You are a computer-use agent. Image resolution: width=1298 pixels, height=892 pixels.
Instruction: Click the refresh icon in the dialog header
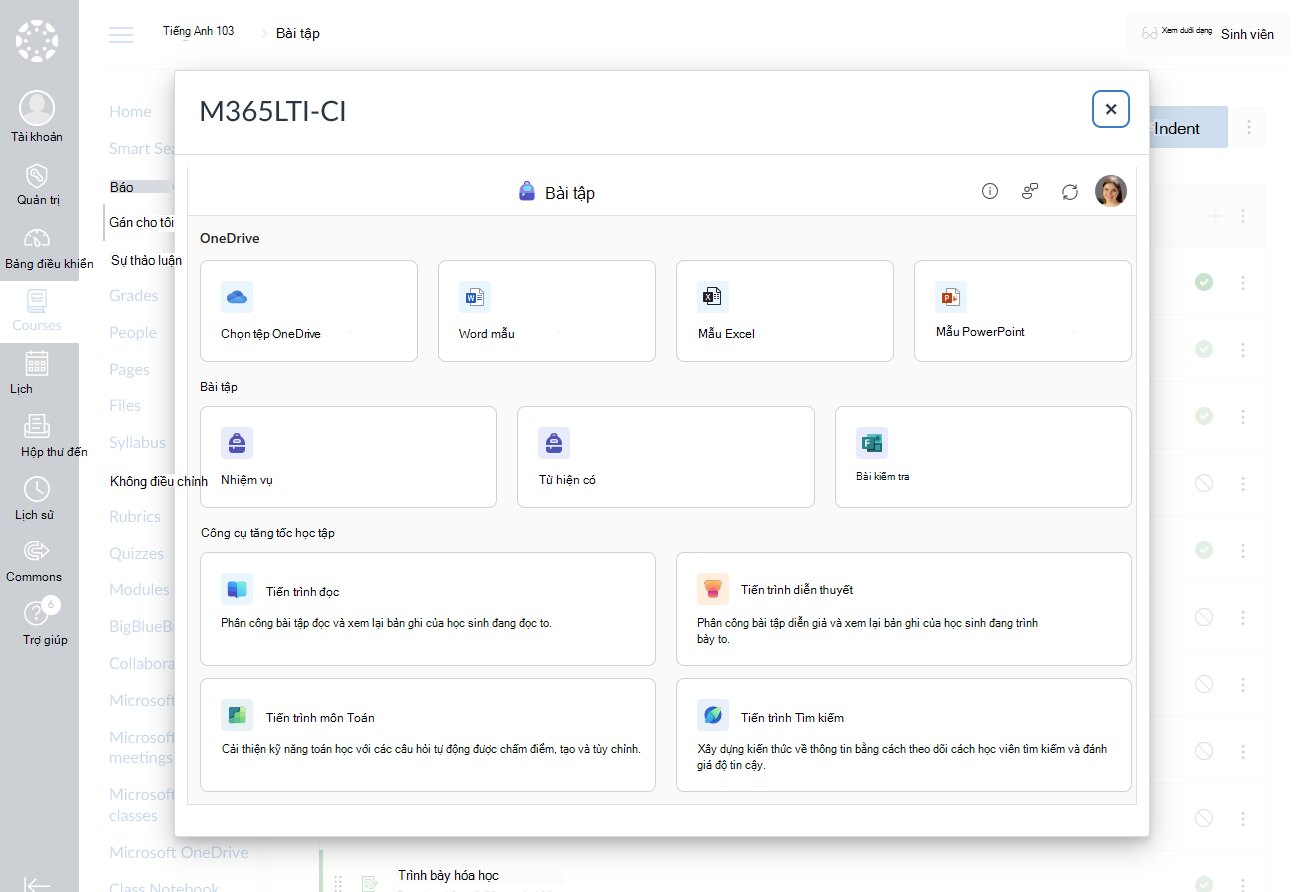tap(1070, 191)
